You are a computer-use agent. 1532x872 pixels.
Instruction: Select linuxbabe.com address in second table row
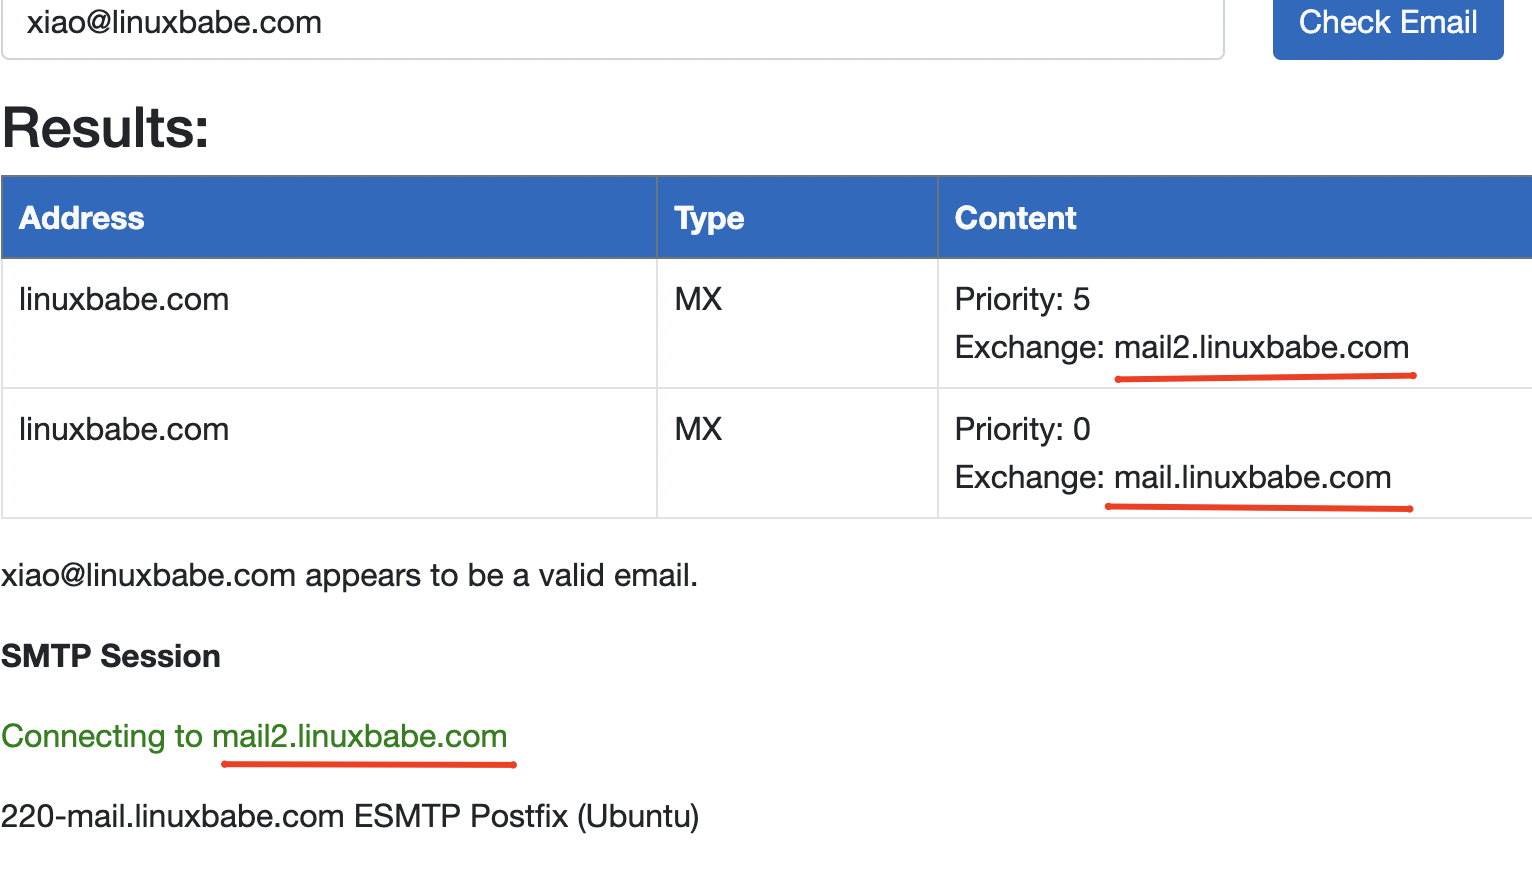coord(124,429)
